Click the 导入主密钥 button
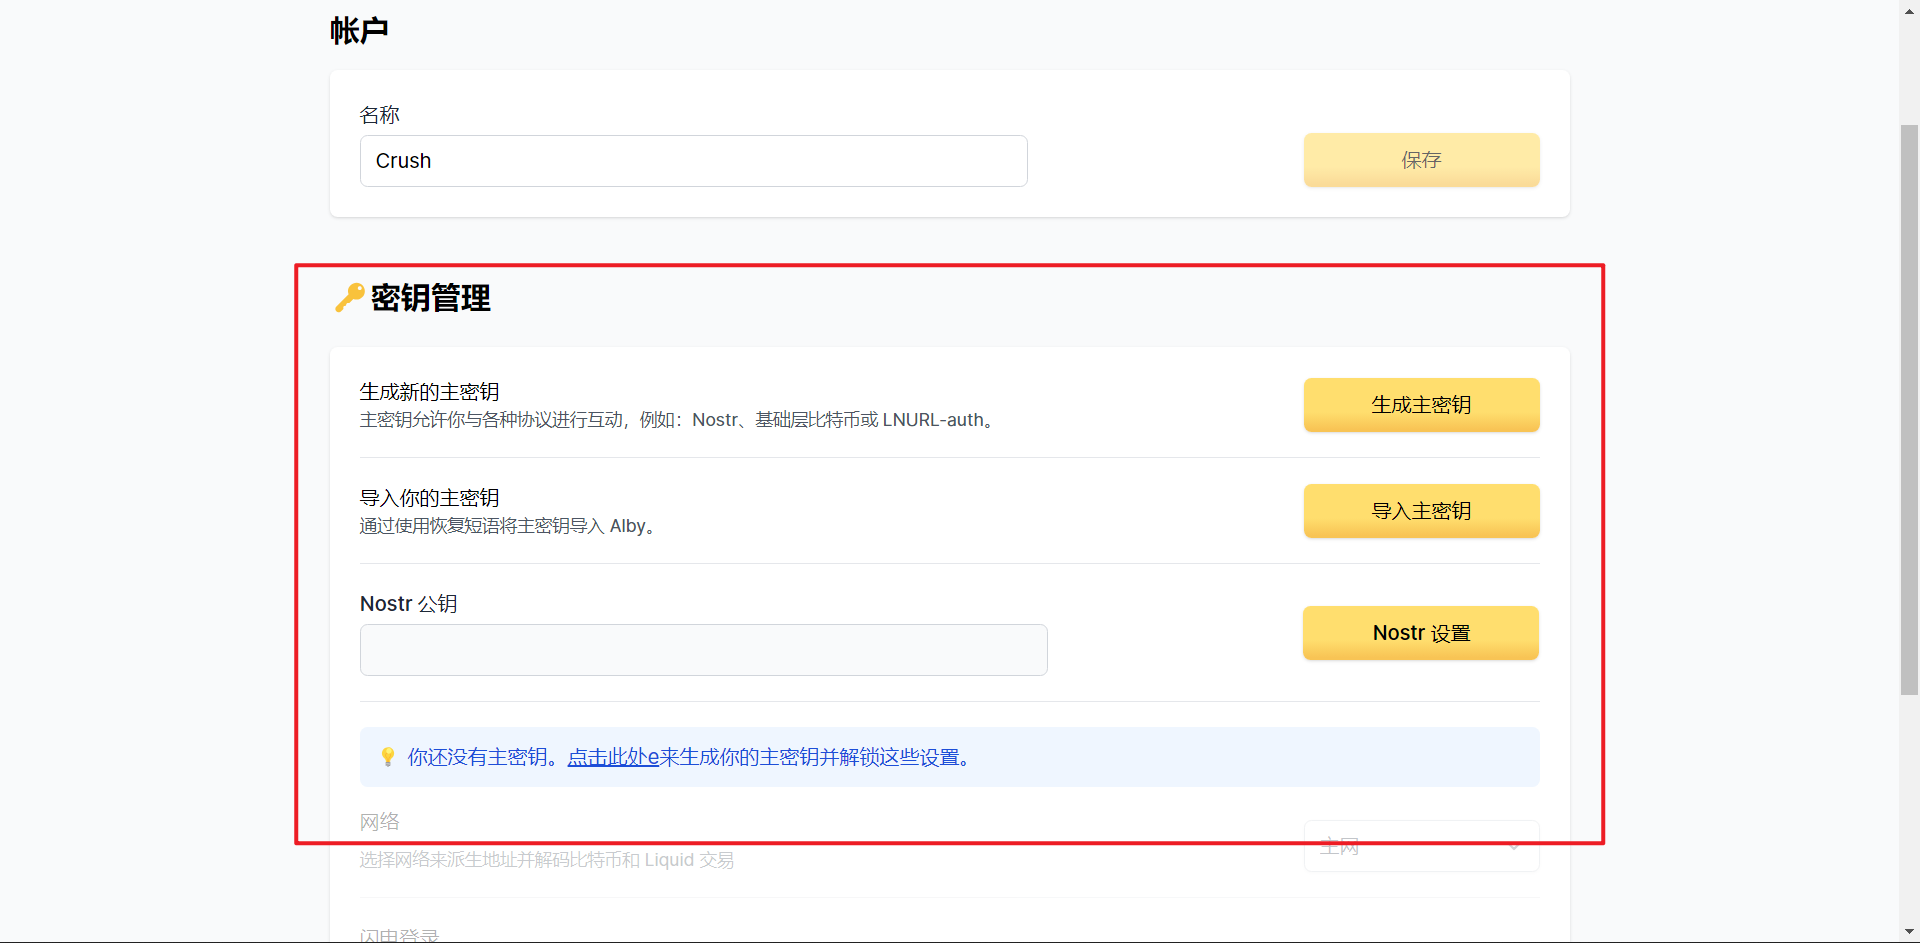 click(1420, 511)
